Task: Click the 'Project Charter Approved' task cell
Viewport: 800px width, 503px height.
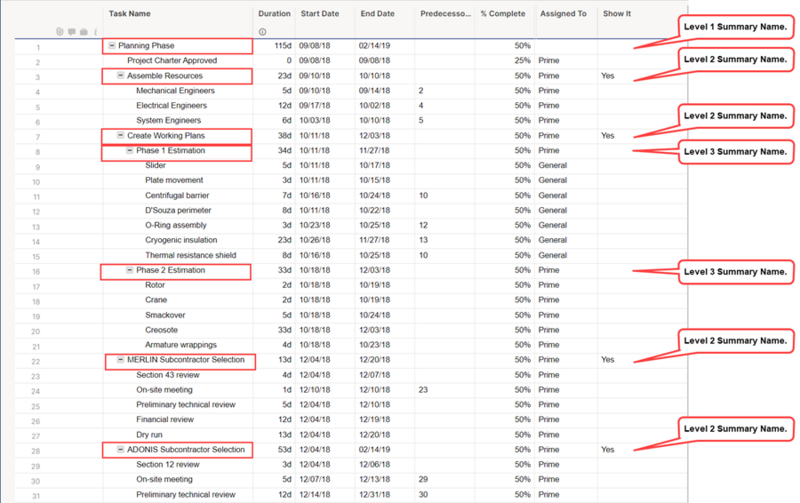Action: point(172,60)
